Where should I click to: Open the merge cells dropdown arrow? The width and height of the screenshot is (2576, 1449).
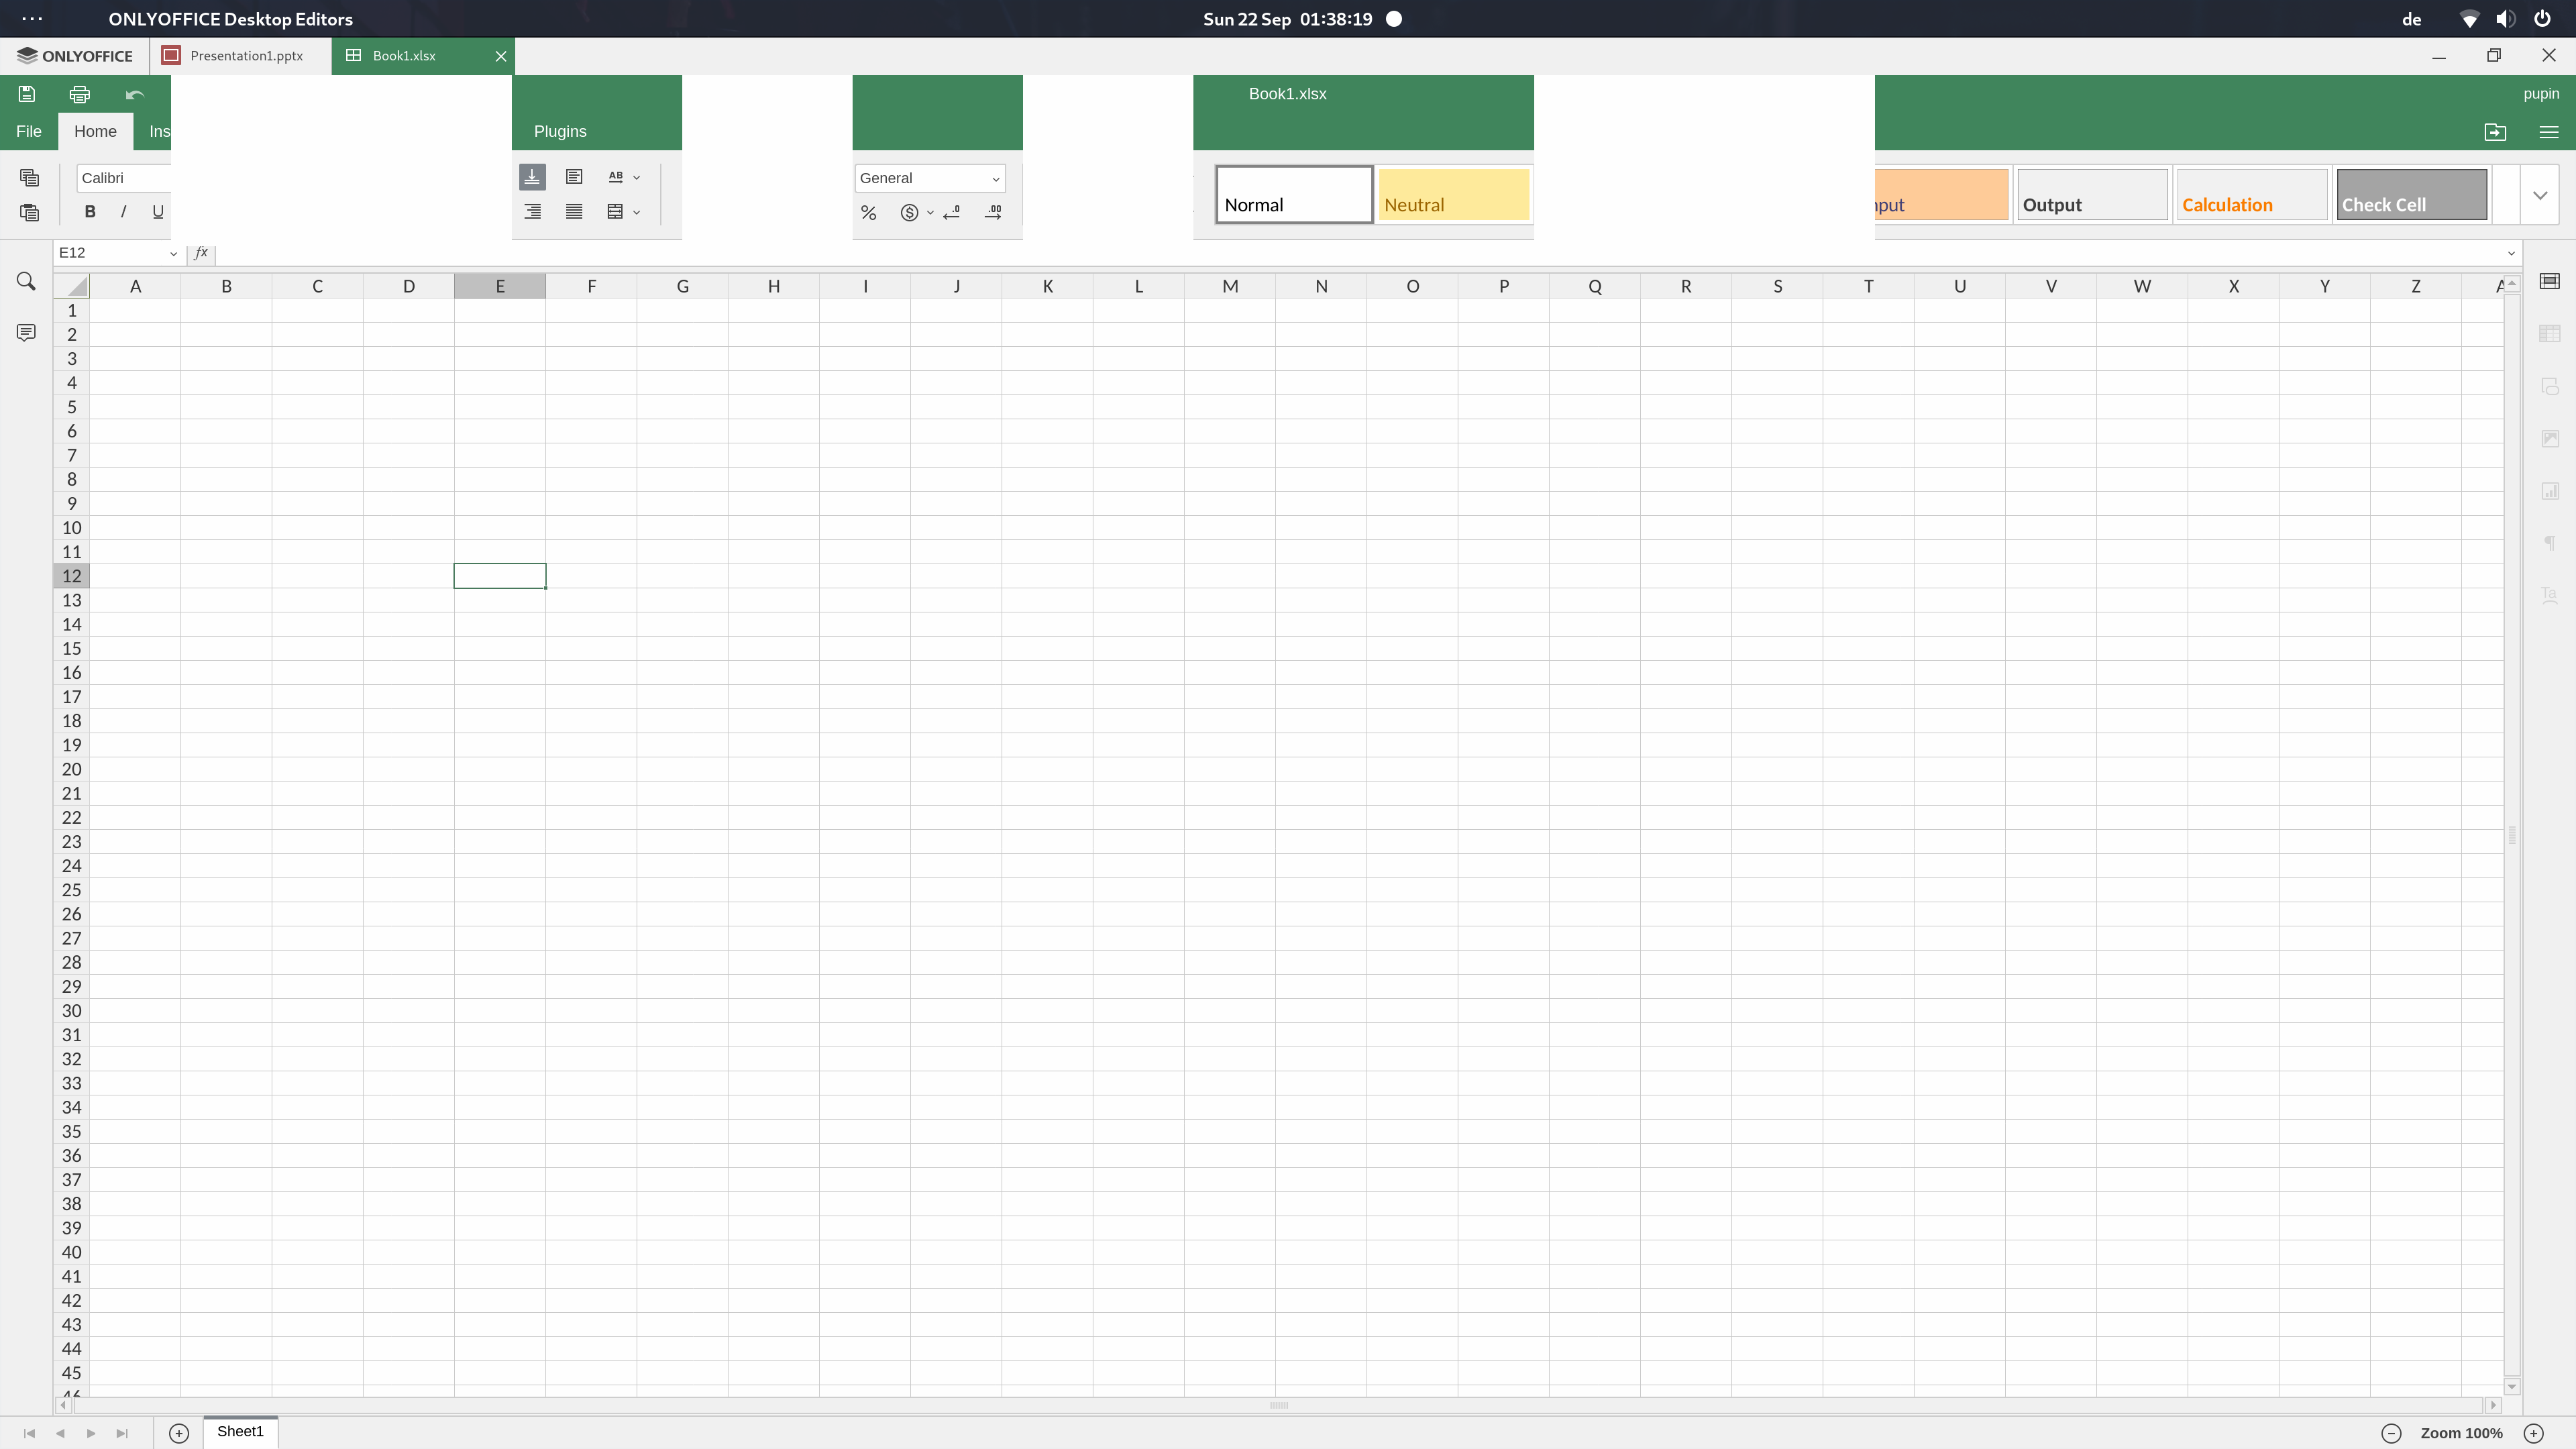coord(636,212)
